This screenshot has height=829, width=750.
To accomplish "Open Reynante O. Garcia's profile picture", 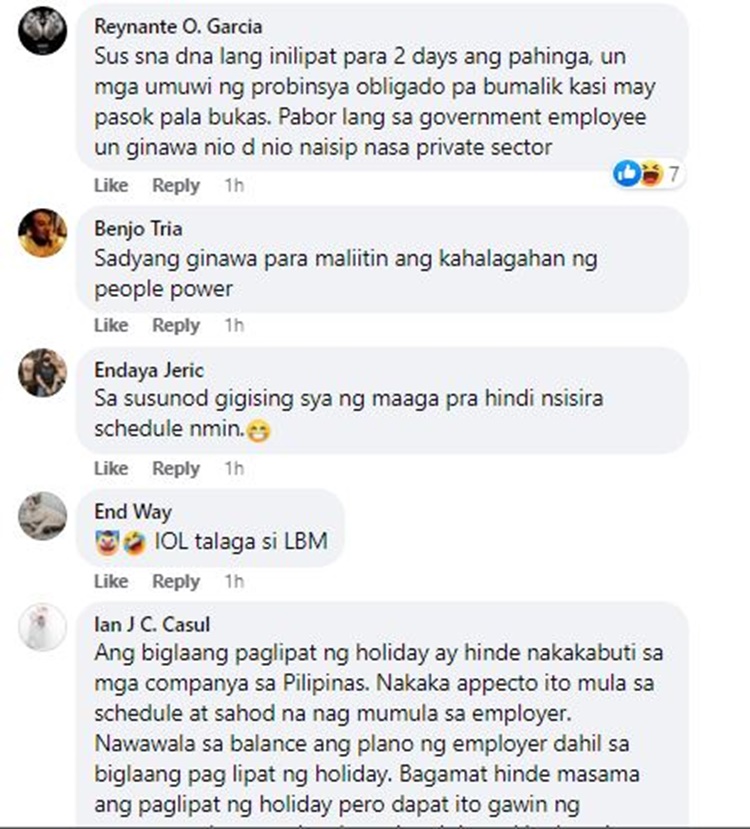I will pos(42,31).
